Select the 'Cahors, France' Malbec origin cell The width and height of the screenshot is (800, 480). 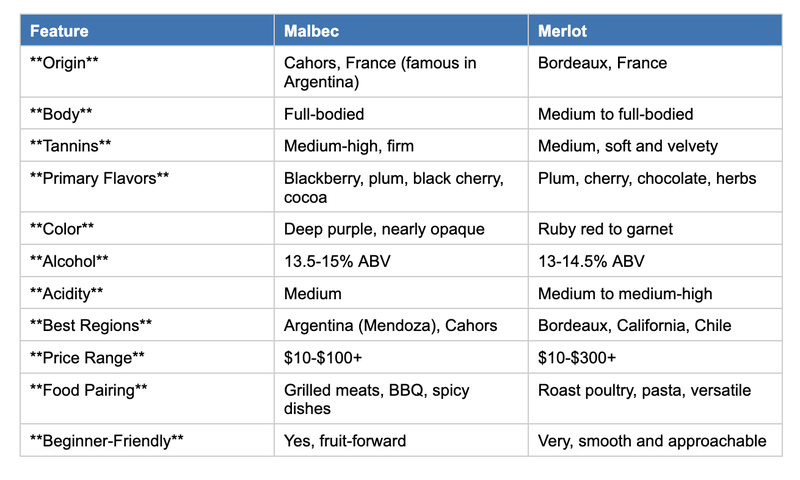pyautogui.click(x=400, y=72)
